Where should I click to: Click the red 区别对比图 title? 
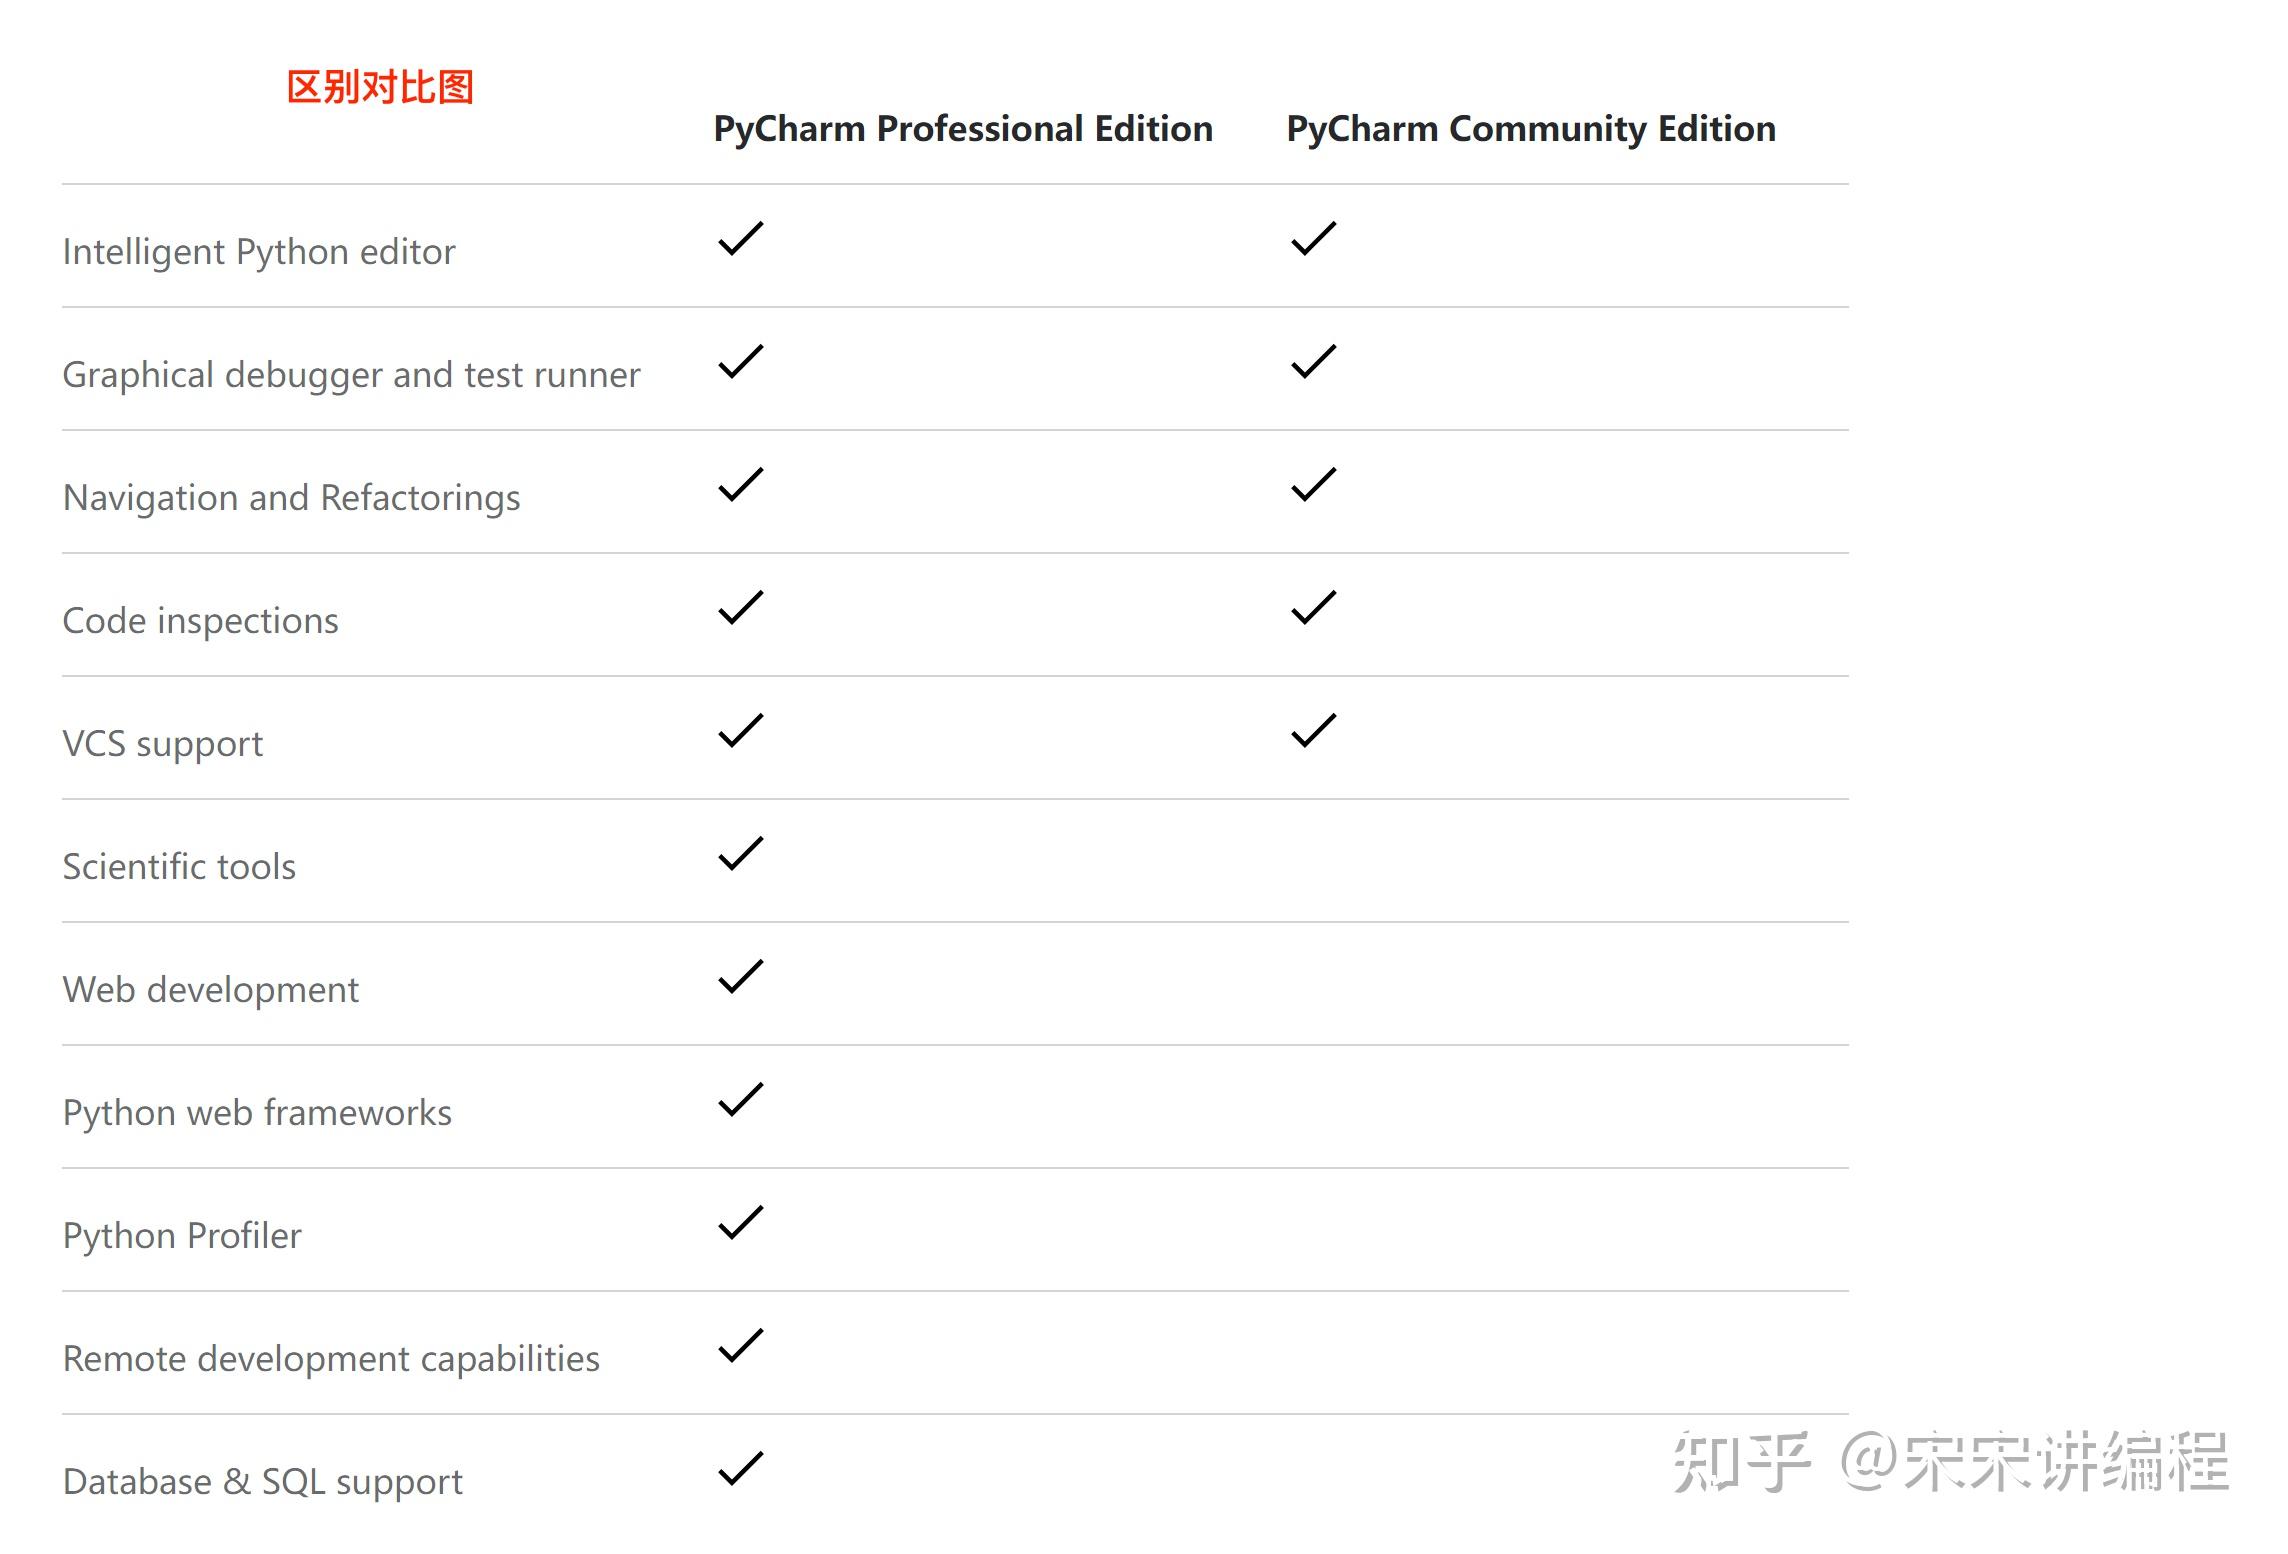coord(380,87)
